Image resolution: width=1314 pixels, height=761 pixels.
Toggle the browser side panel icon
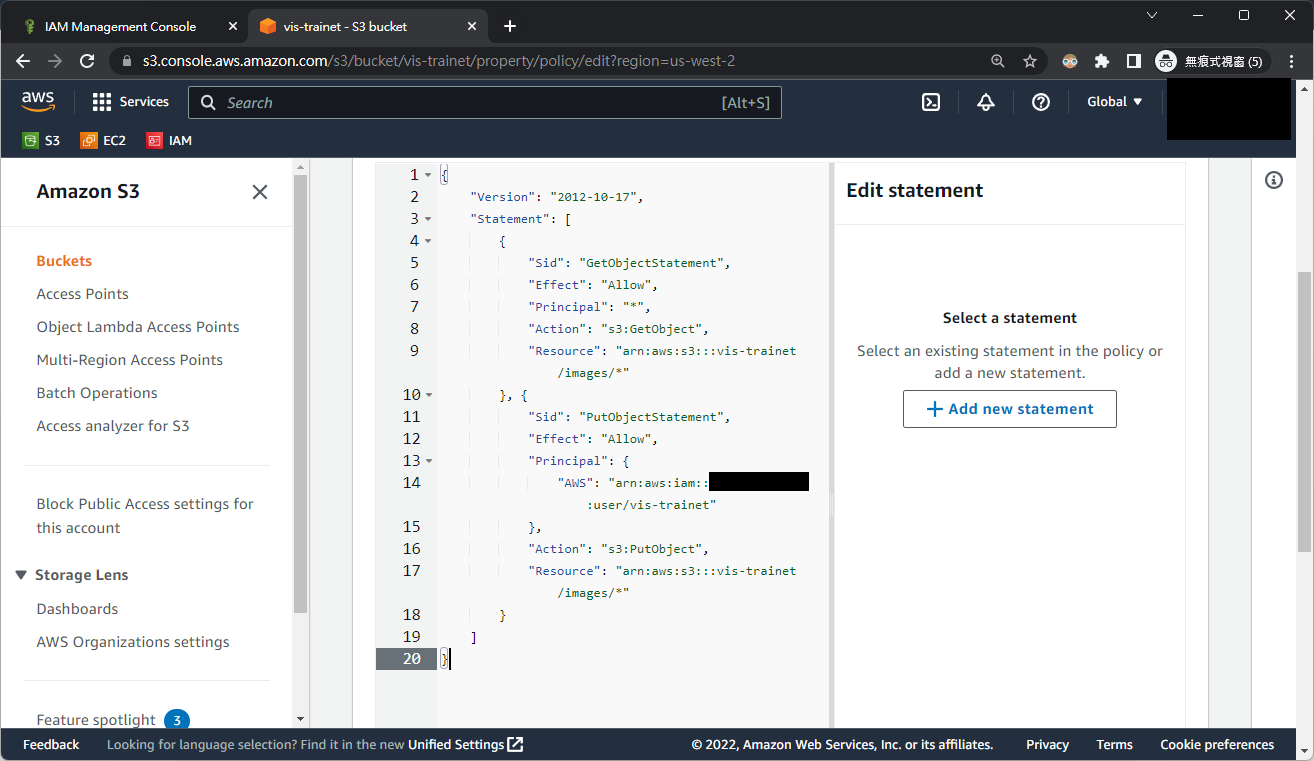(1134, 61)
